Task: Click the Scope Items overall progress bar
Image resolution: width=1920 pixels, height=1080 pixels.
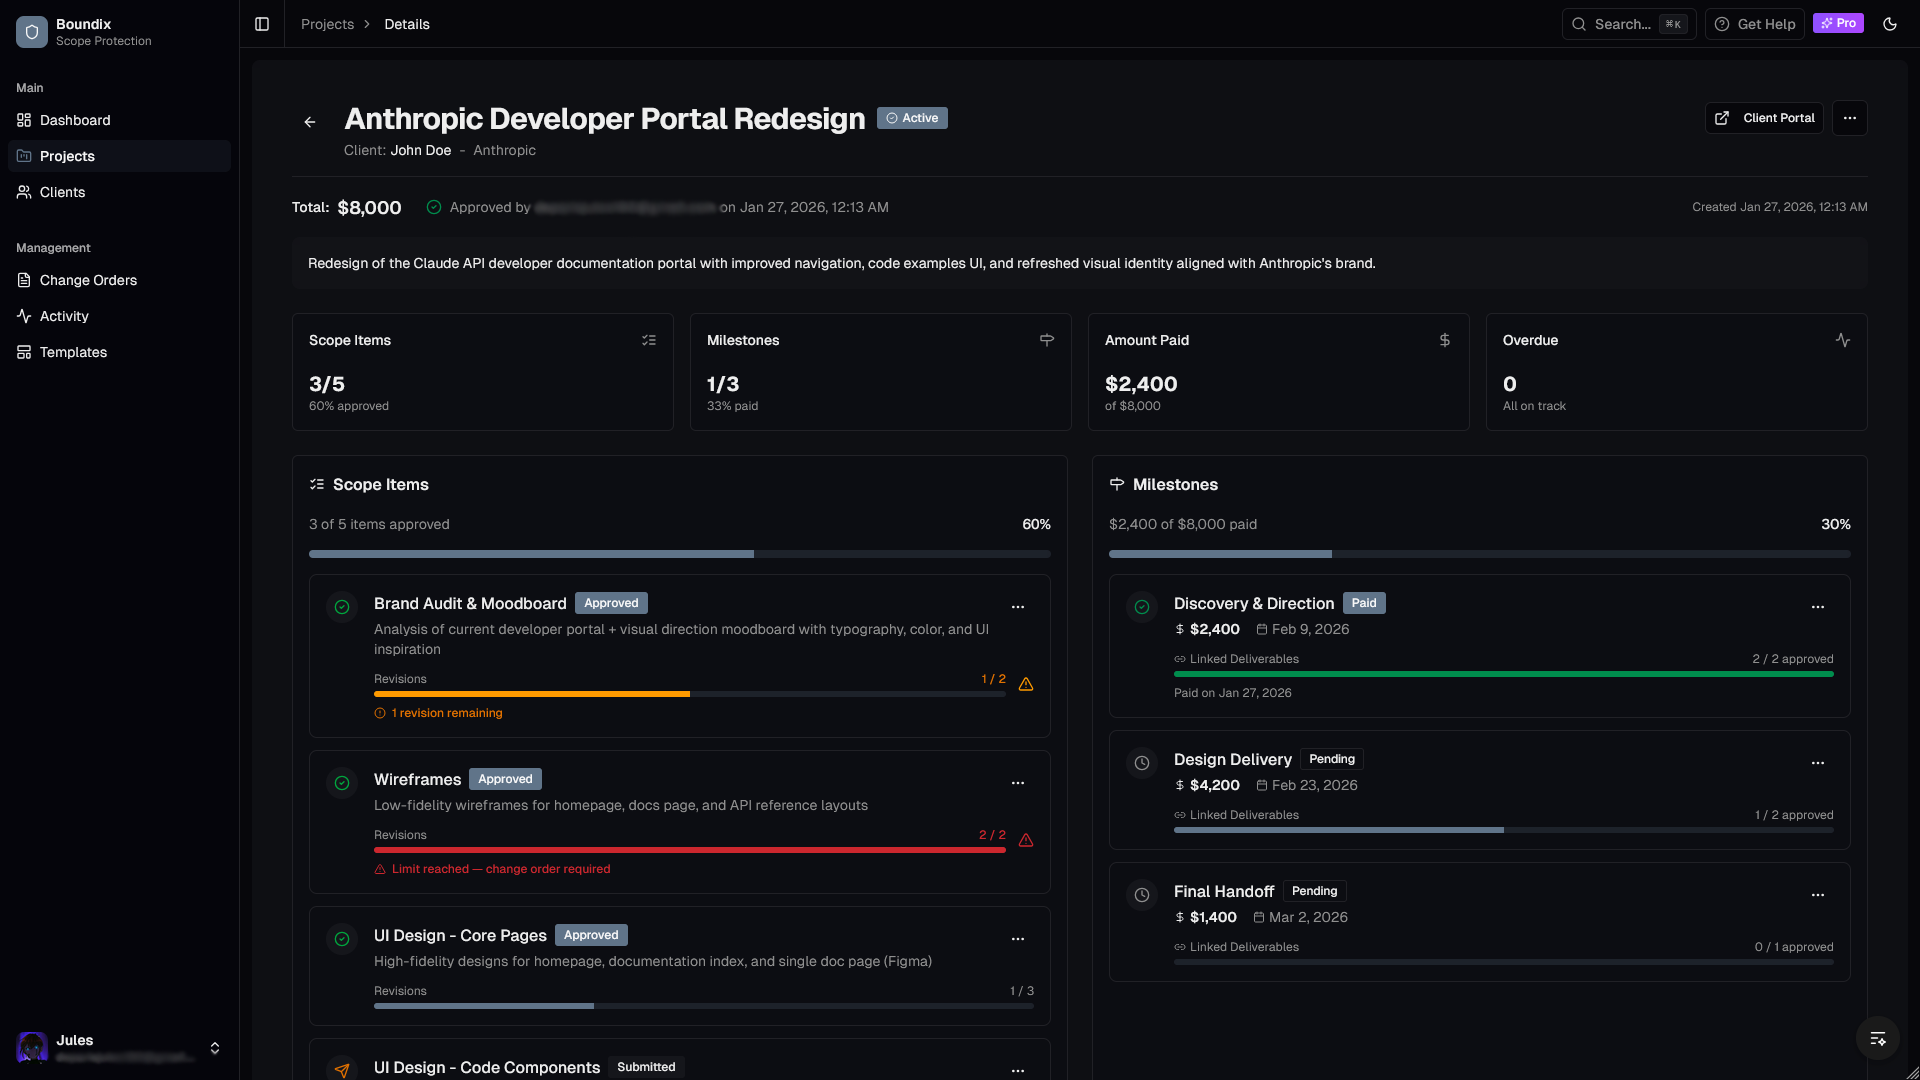Action: tap(680, 554)
